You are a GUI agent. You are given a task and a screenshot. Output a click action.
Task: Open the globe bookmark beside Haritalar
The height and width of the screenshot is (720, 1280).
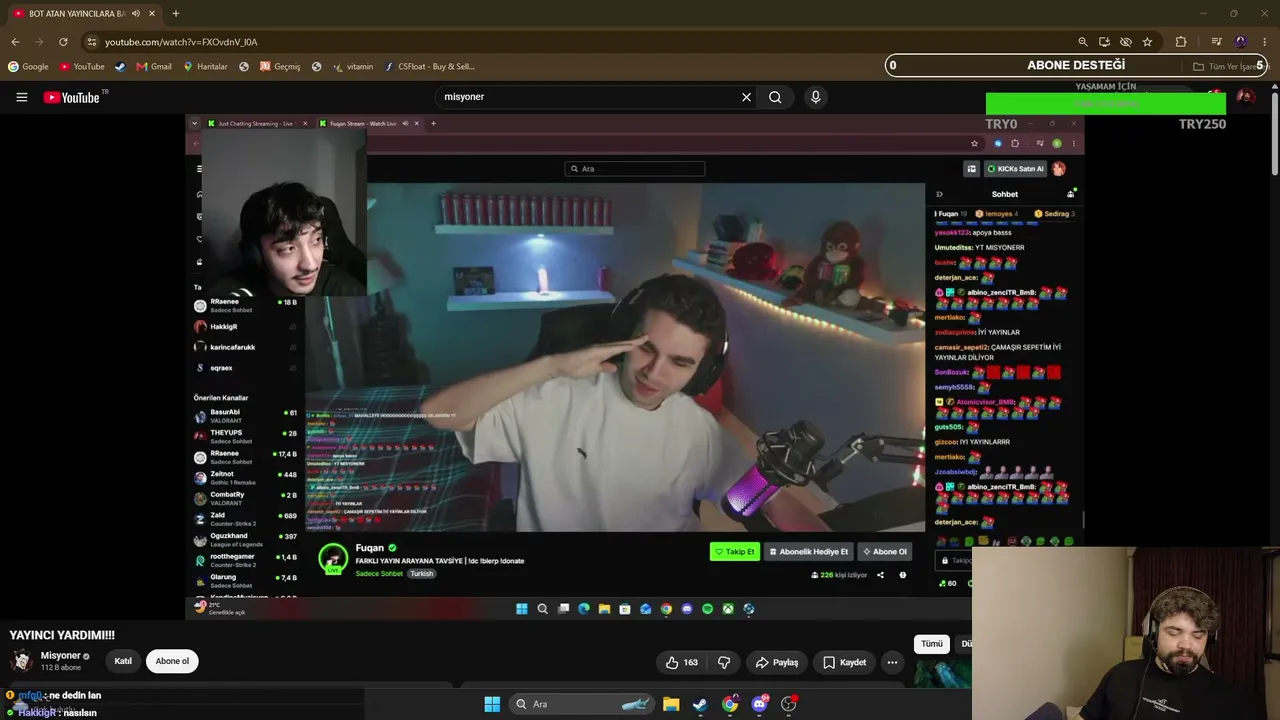[x=244, y=67]
